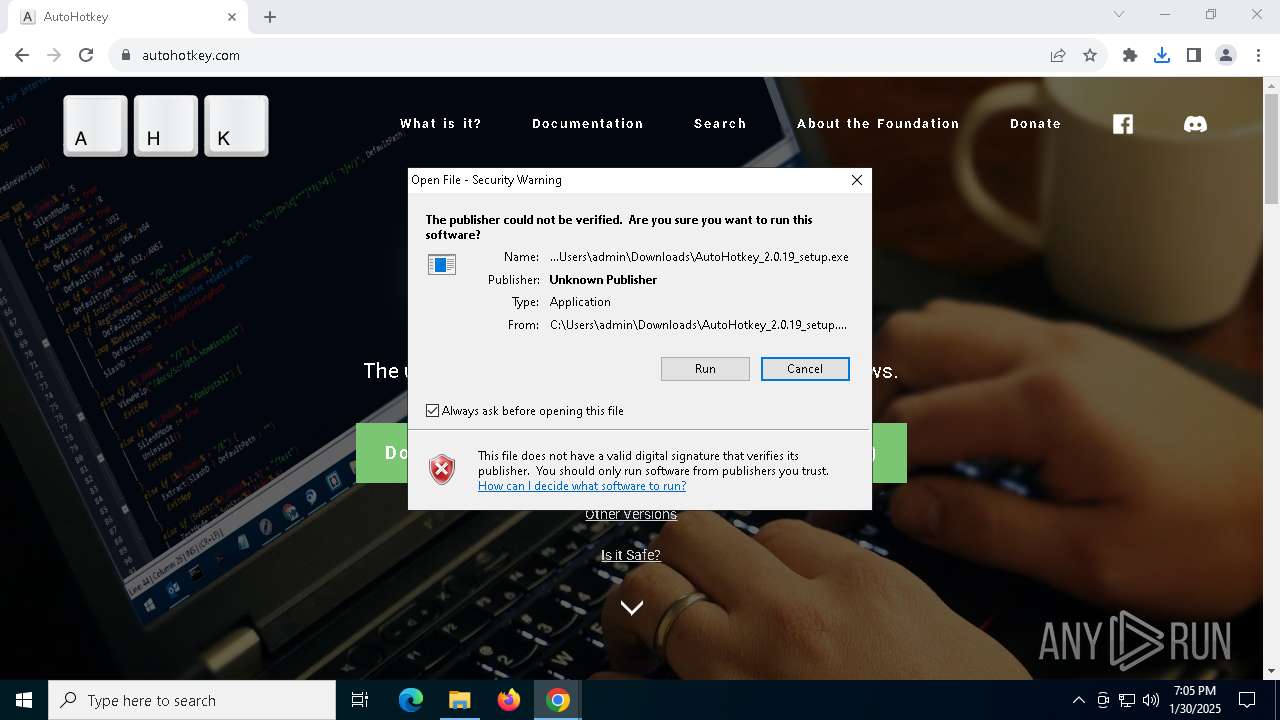Viewport: 1280px width, 720px height.
Task: Launch Firefox from taskbar
Action: tap(509, 700)
